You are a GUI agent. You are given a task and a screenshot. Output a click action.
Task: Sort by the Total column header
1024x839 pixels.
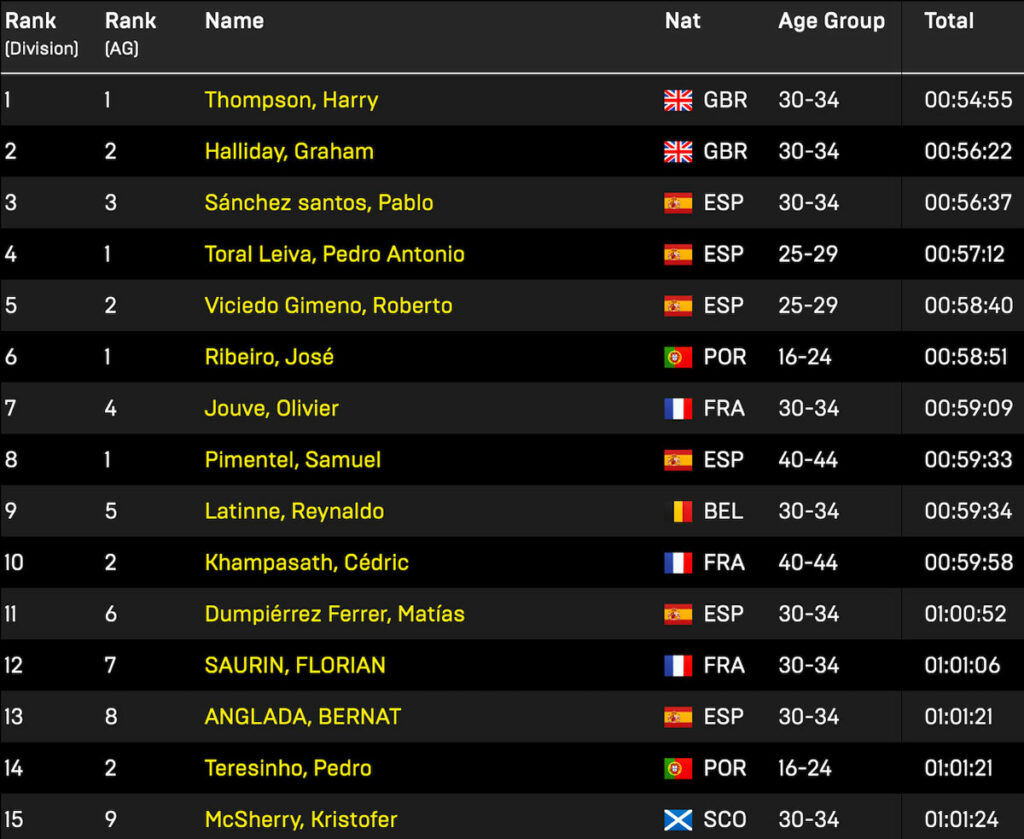click(948, 21)
